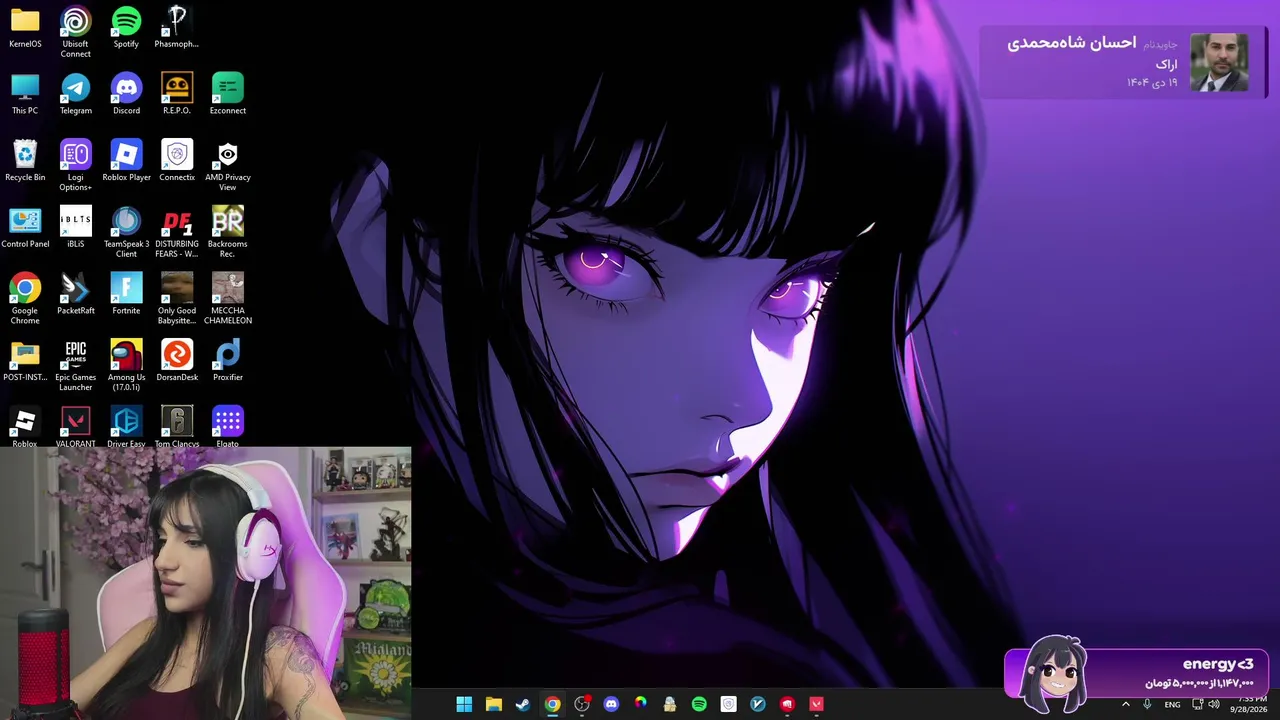The height and width of the screenshot is (720, 1280).
Task: Select the DISTURBING FEARS game shortcut
Action: (x=177, y=232)
